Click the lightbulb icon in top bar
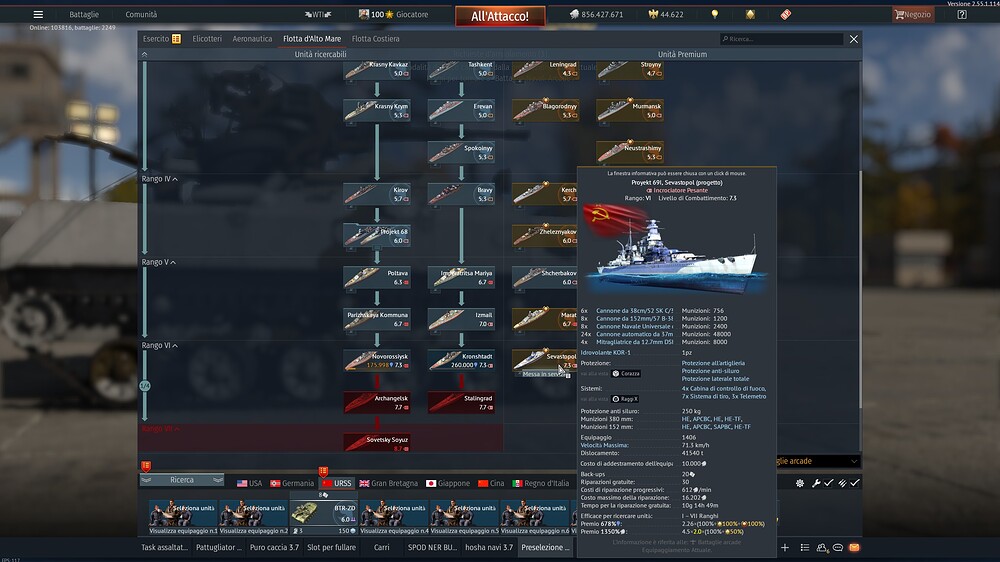 coord(714,14)
